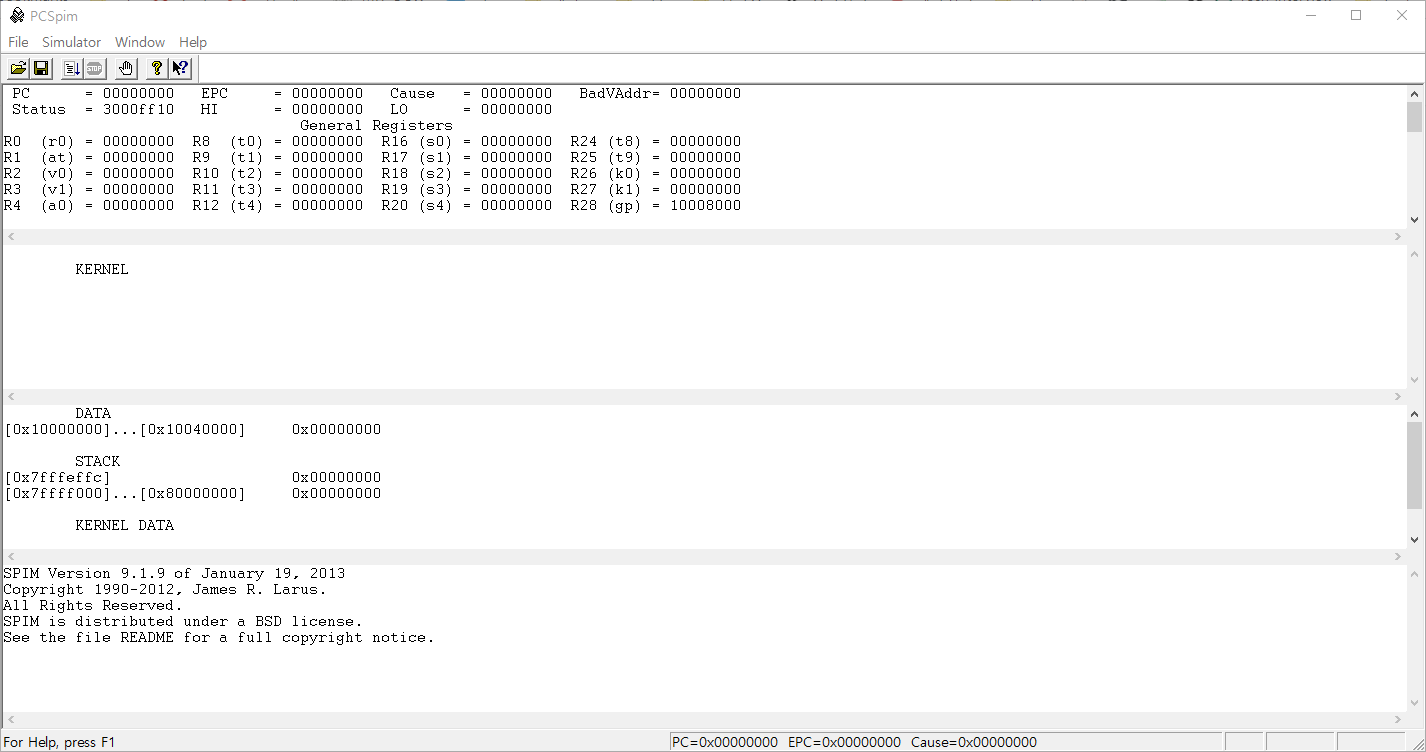Click the KERNEL DATA heading
The width and height of the screenshot is (1426, 752).
tap(125, 525)
